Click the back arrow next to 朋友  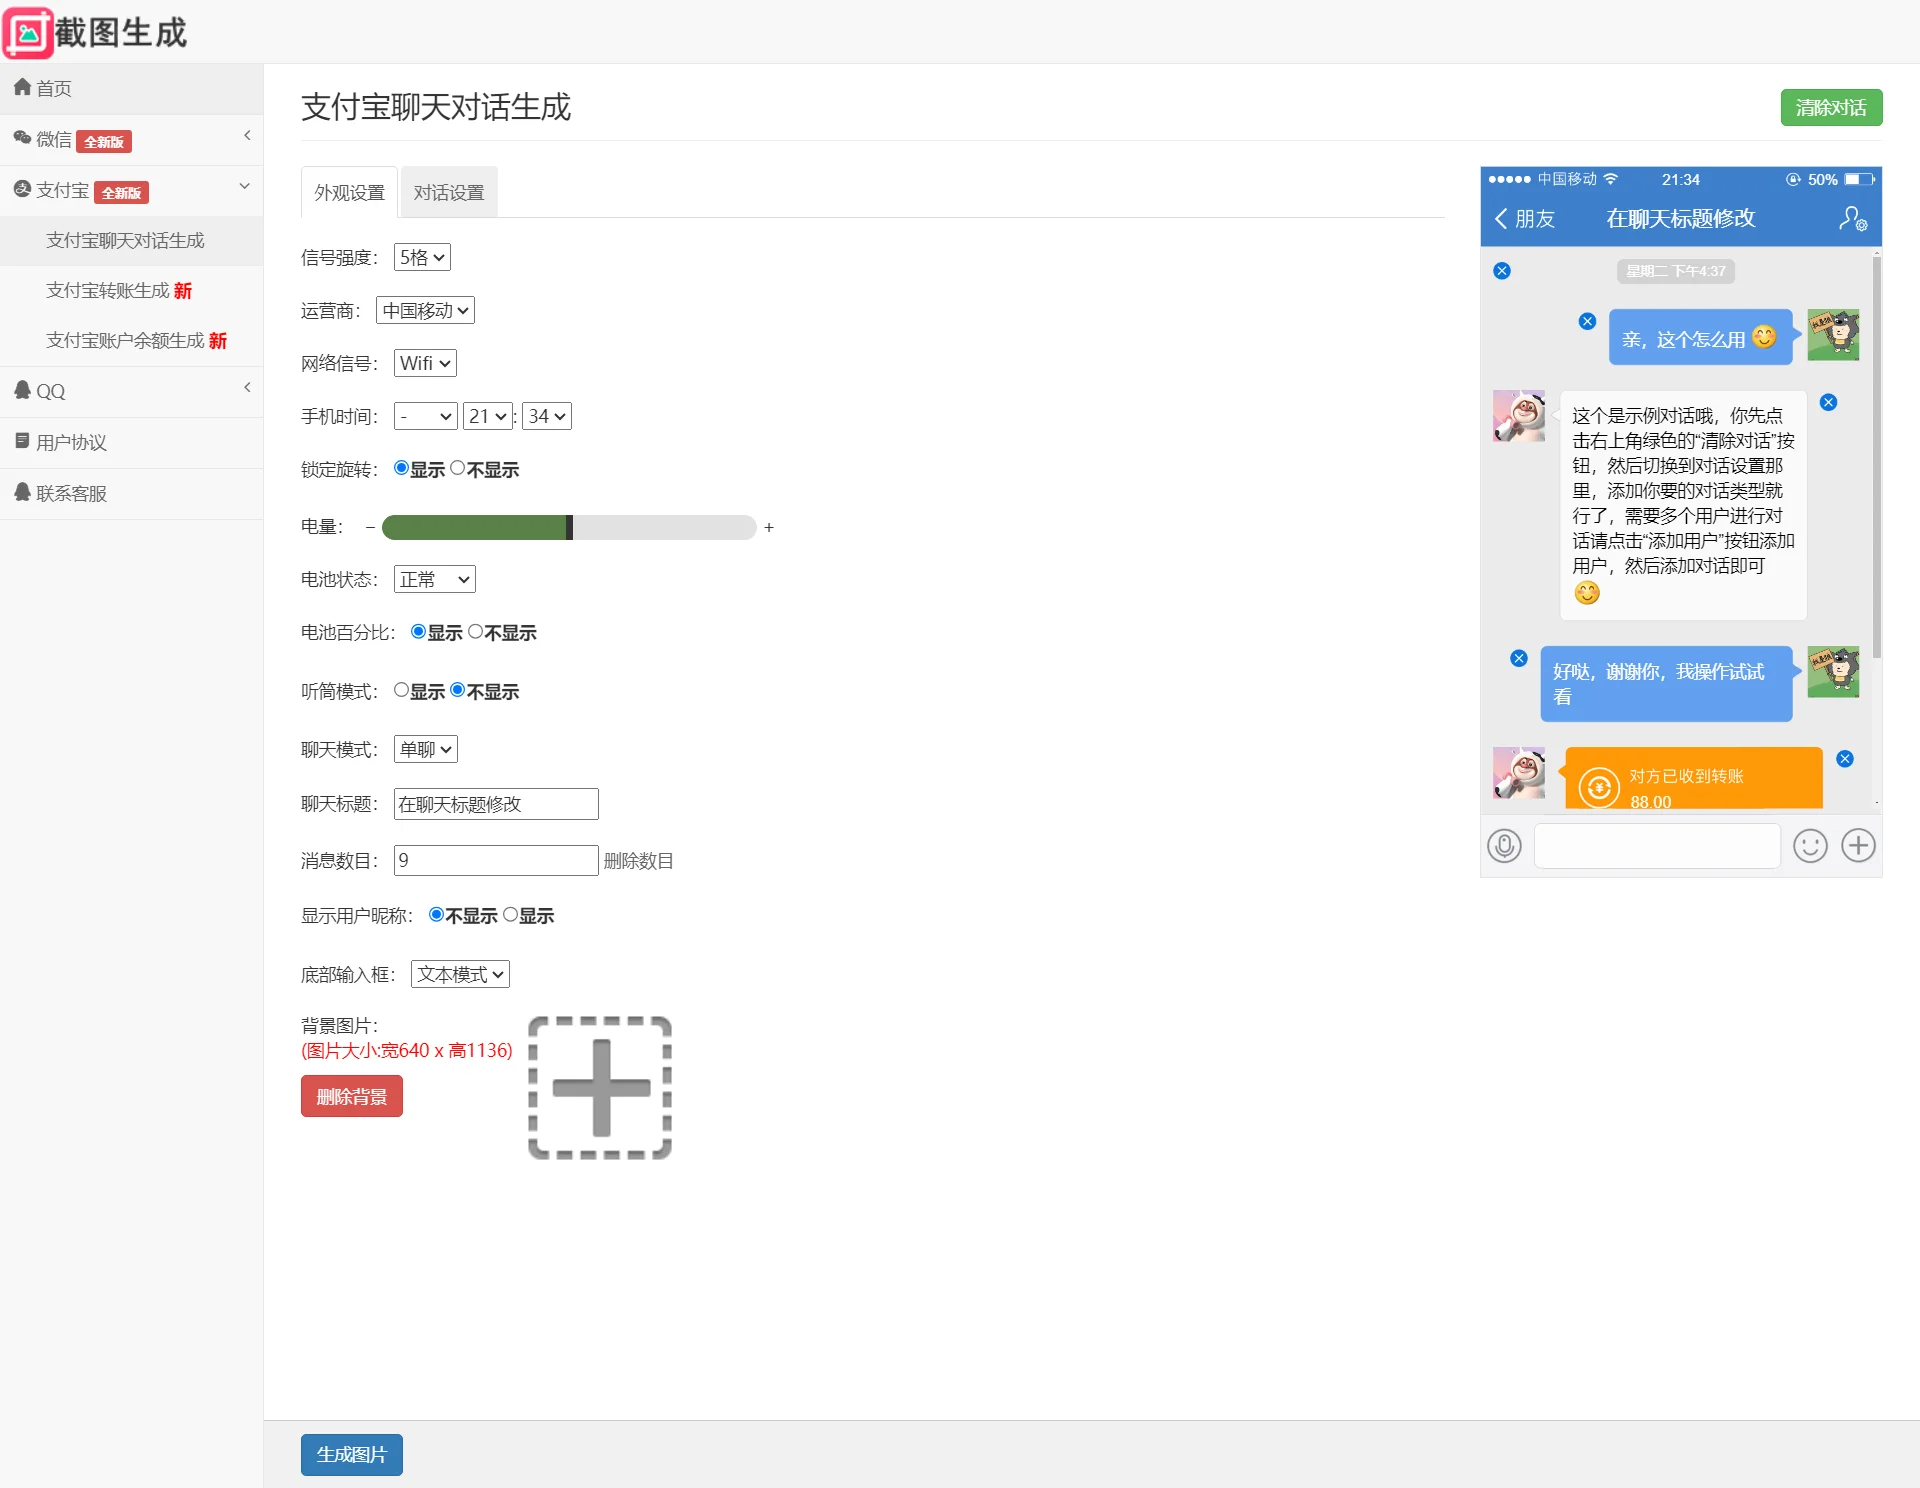click(1501, 219)
